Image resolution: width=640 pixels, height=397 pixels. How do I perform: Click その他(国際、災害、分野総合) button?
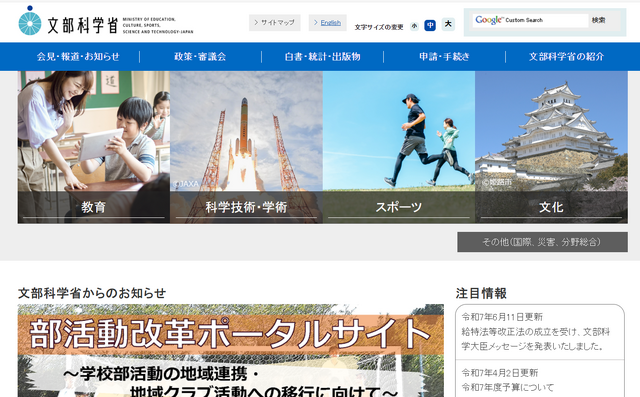click(542, 242)
